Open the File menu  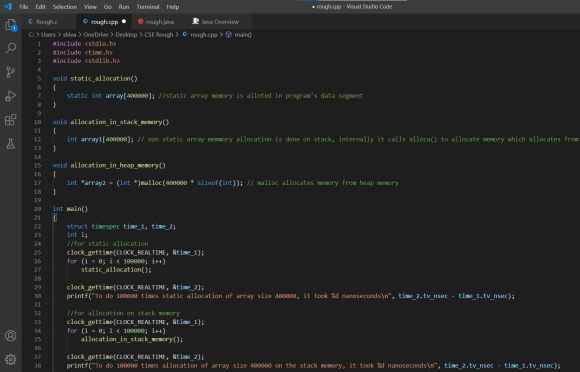pos(24,7)
